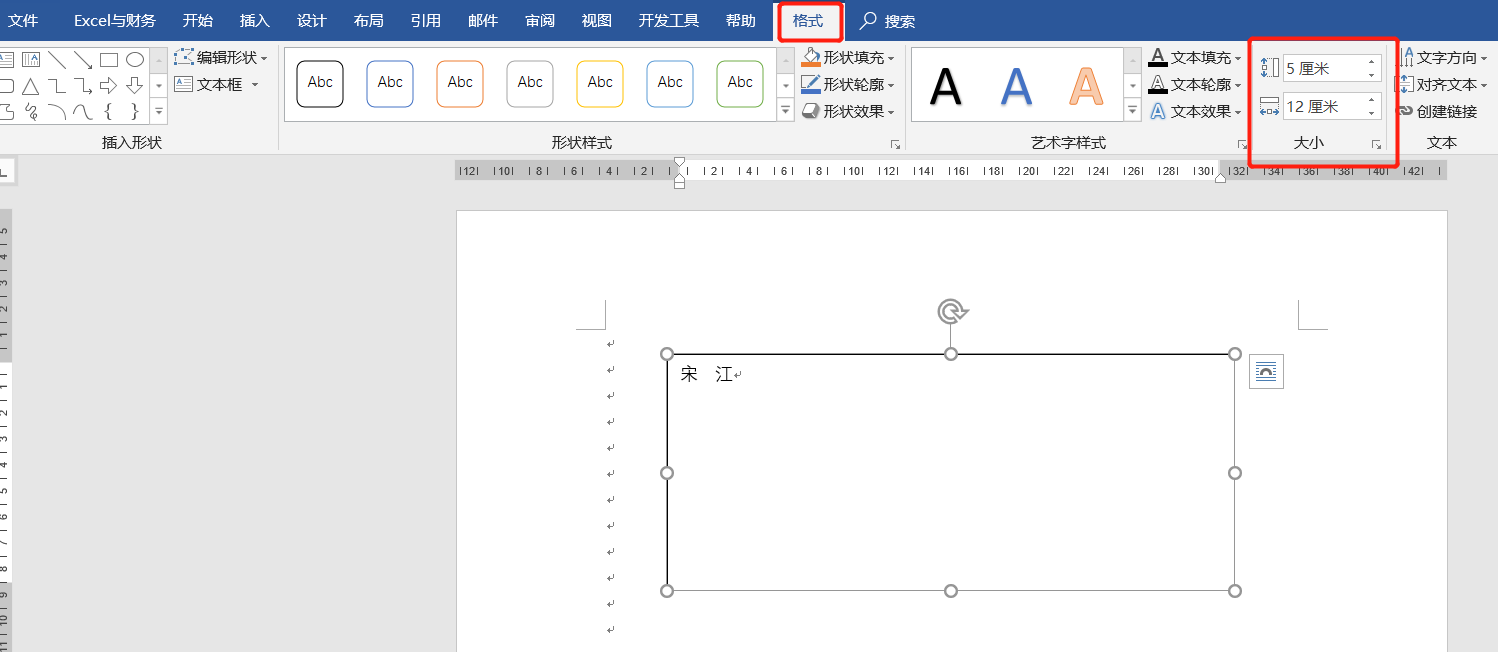Select the right brace shape

click(135, 111)
